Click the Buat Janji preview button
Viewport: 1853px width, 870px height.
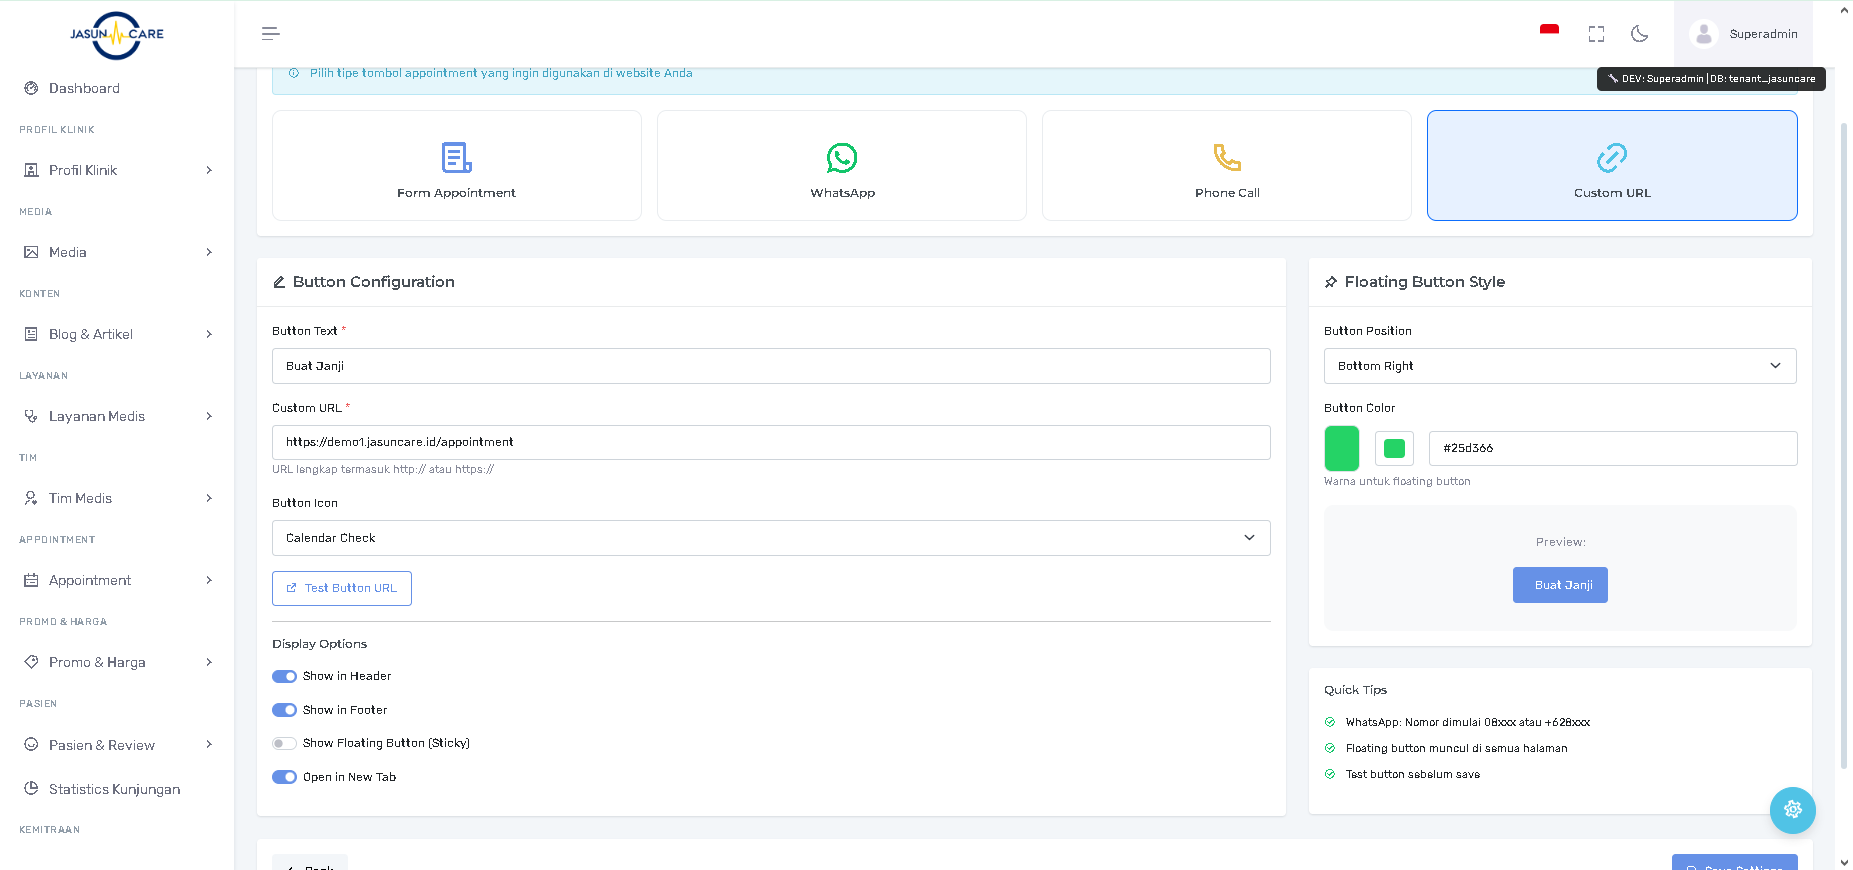point(1560,585)
